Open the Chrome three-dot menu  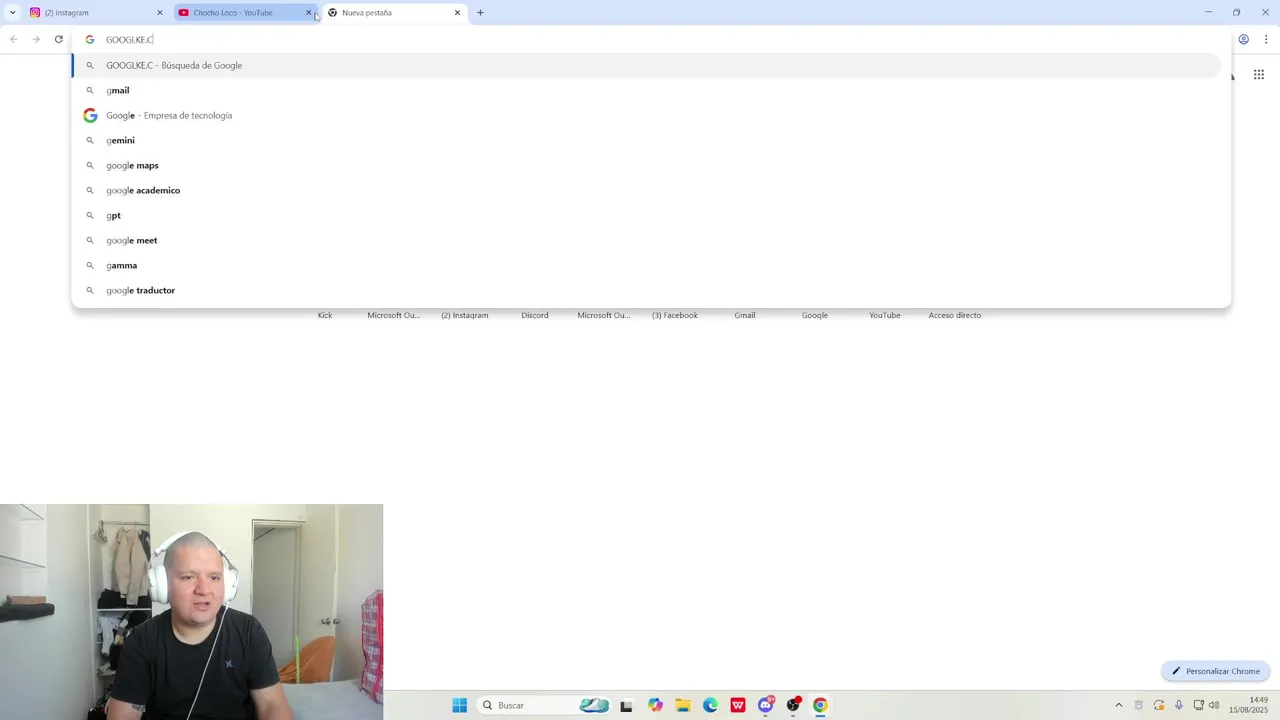(x=1266, y=40)
